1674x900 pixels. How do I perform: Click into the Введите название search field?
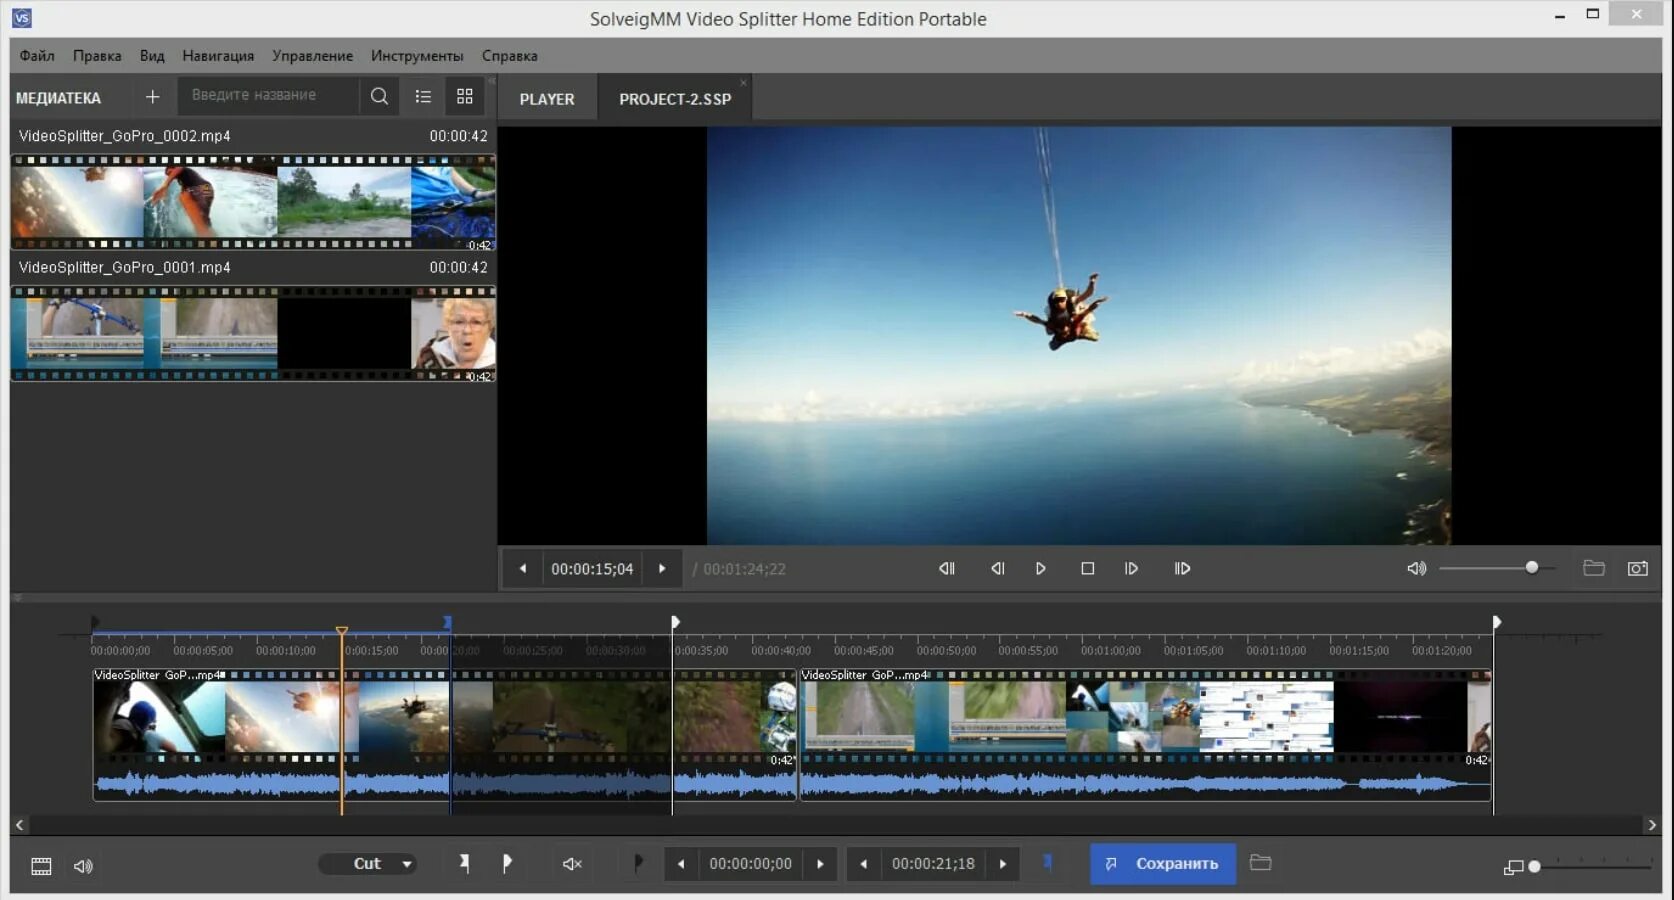(x=268, y=95)
